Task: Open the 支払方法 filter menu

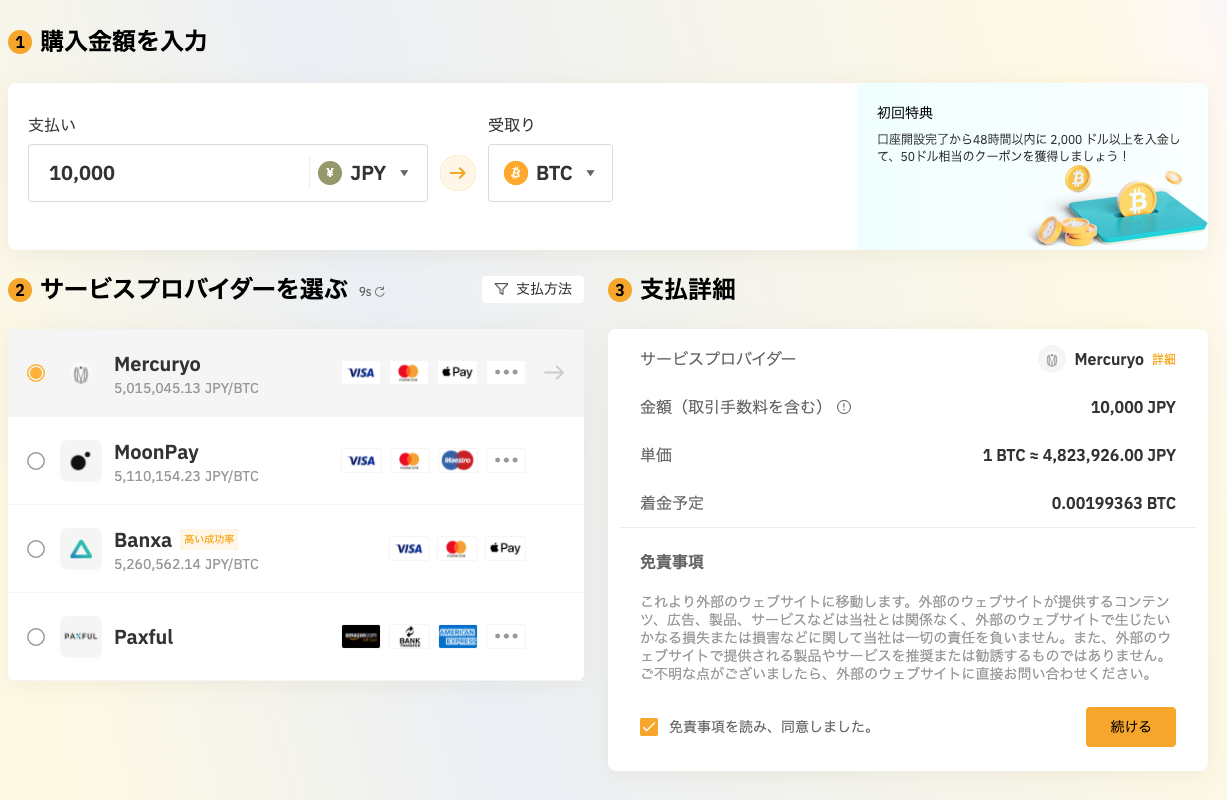Action: 533,289
